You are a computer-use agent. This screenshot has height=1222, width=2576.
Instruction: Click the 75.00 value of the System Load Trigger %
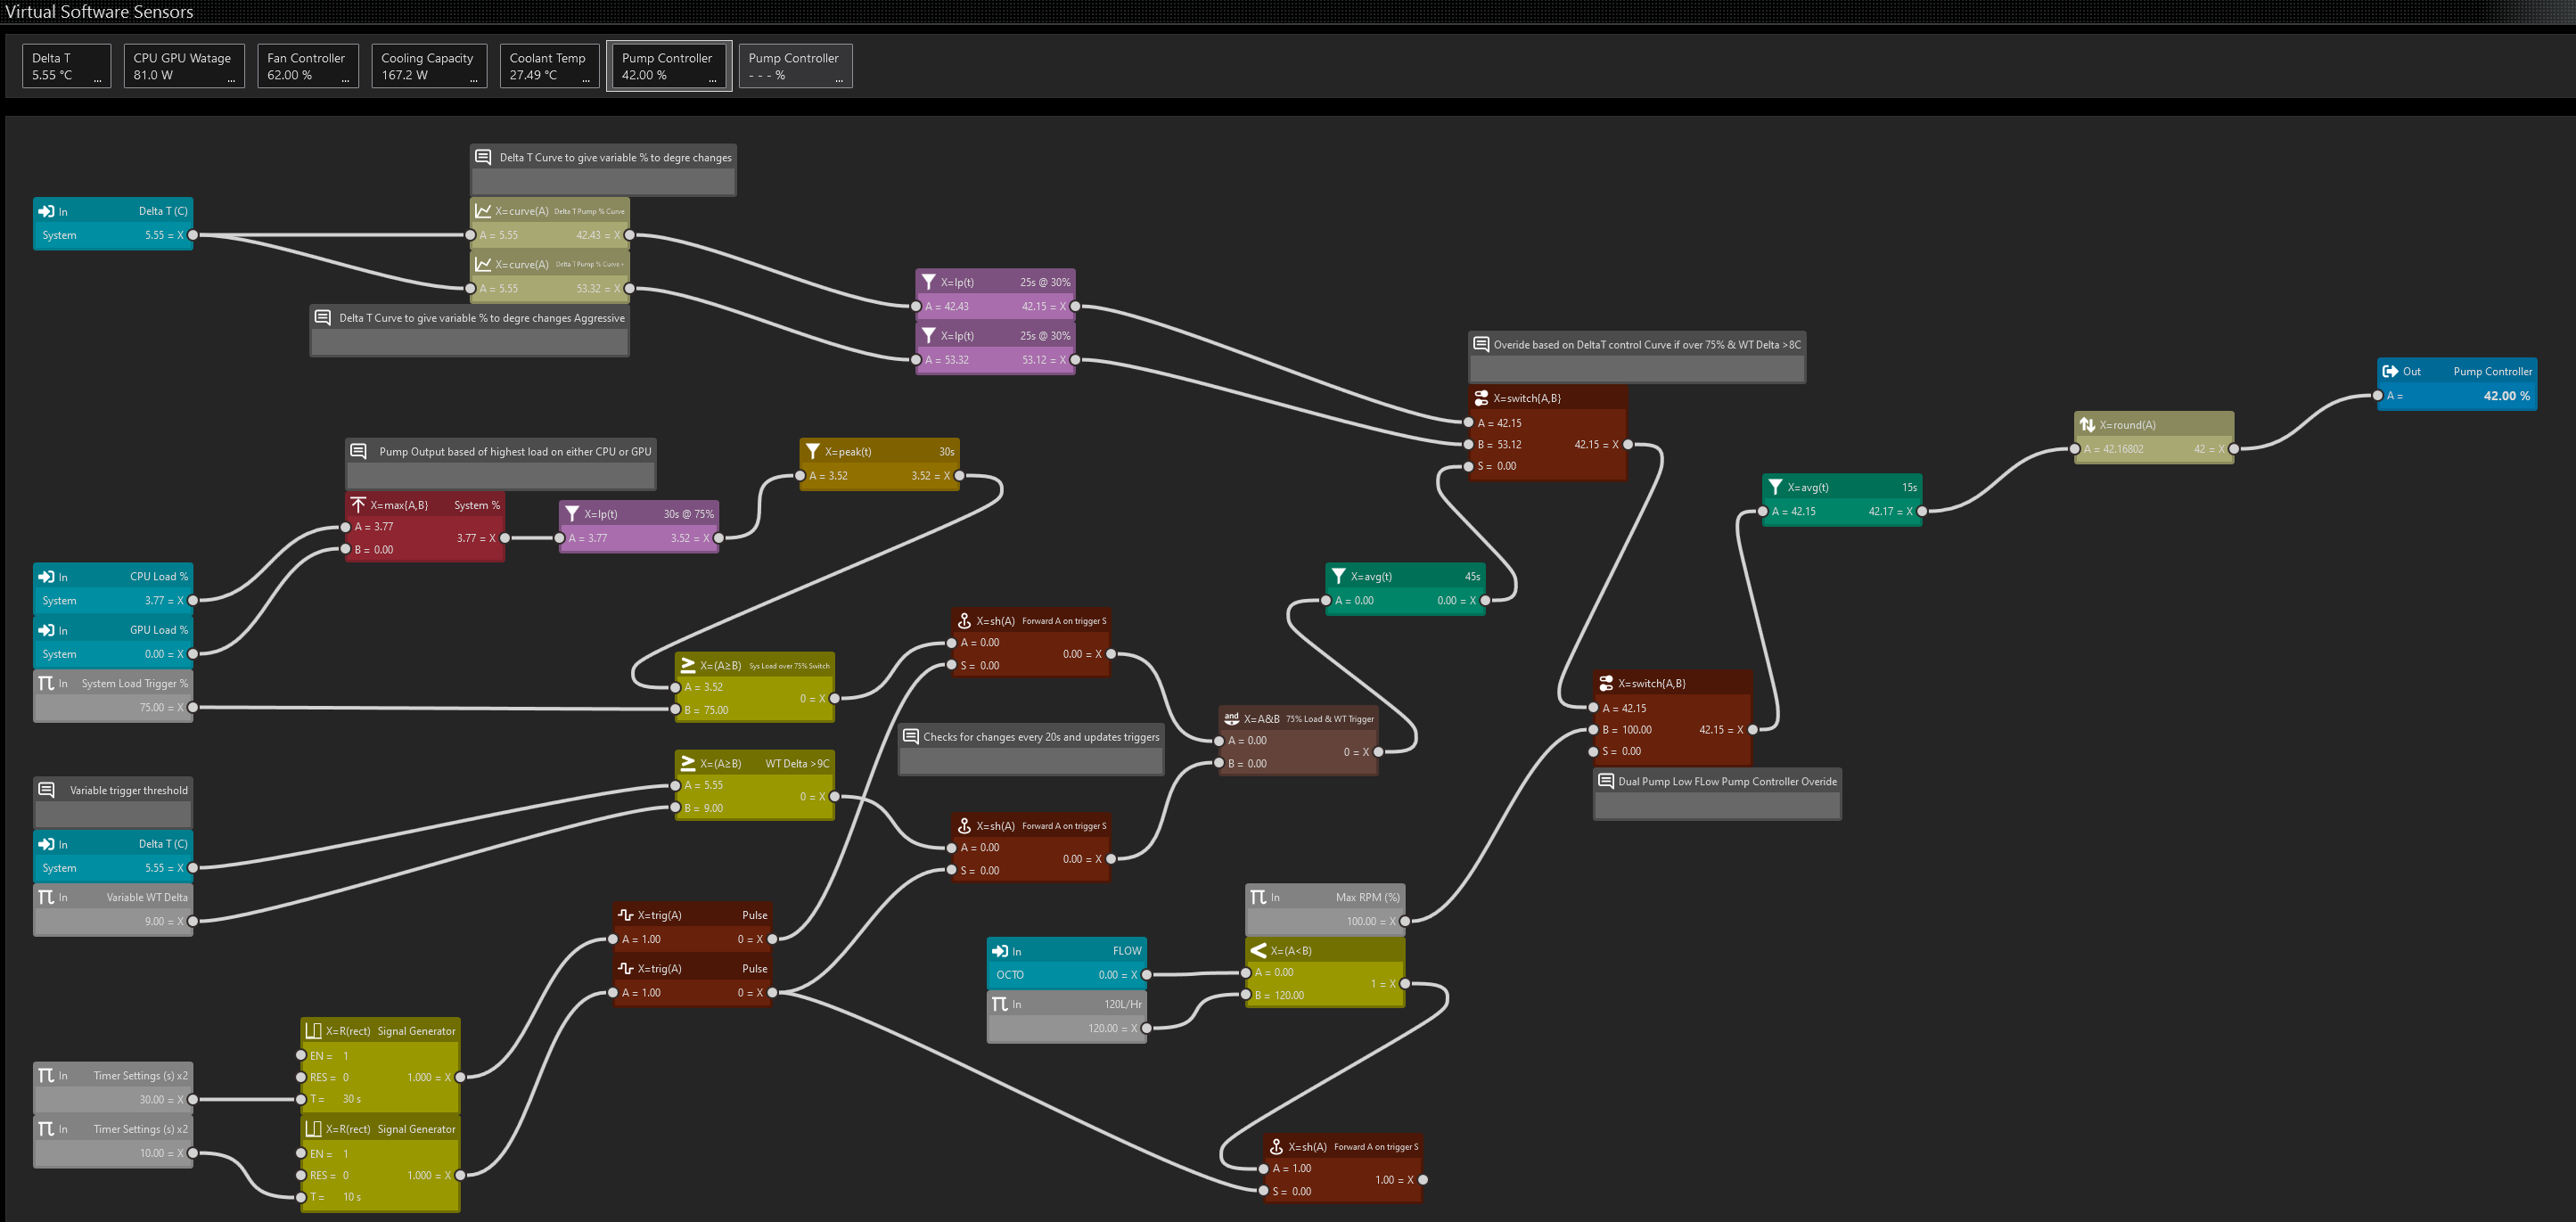[151, 707]
